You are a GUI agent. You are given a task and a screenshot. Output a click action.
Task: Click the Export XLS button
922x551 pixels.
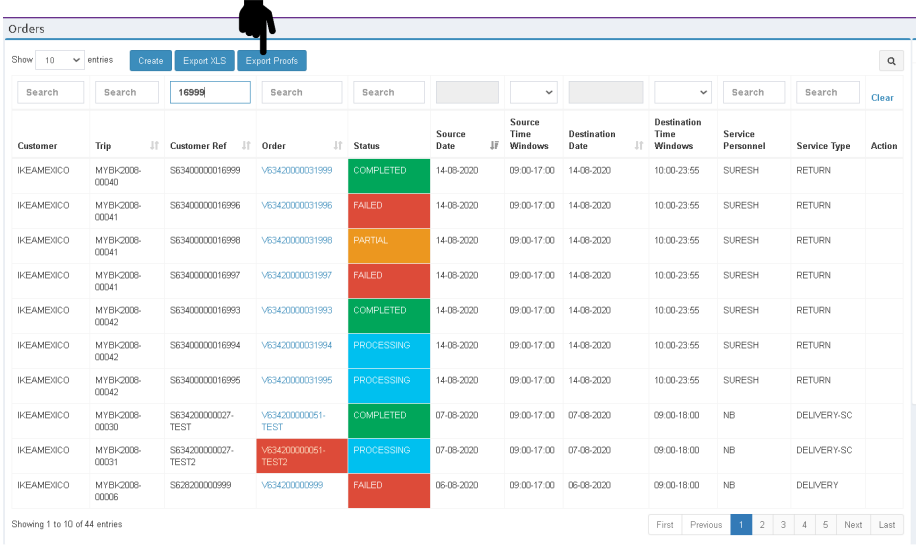[x=205, y=61]
